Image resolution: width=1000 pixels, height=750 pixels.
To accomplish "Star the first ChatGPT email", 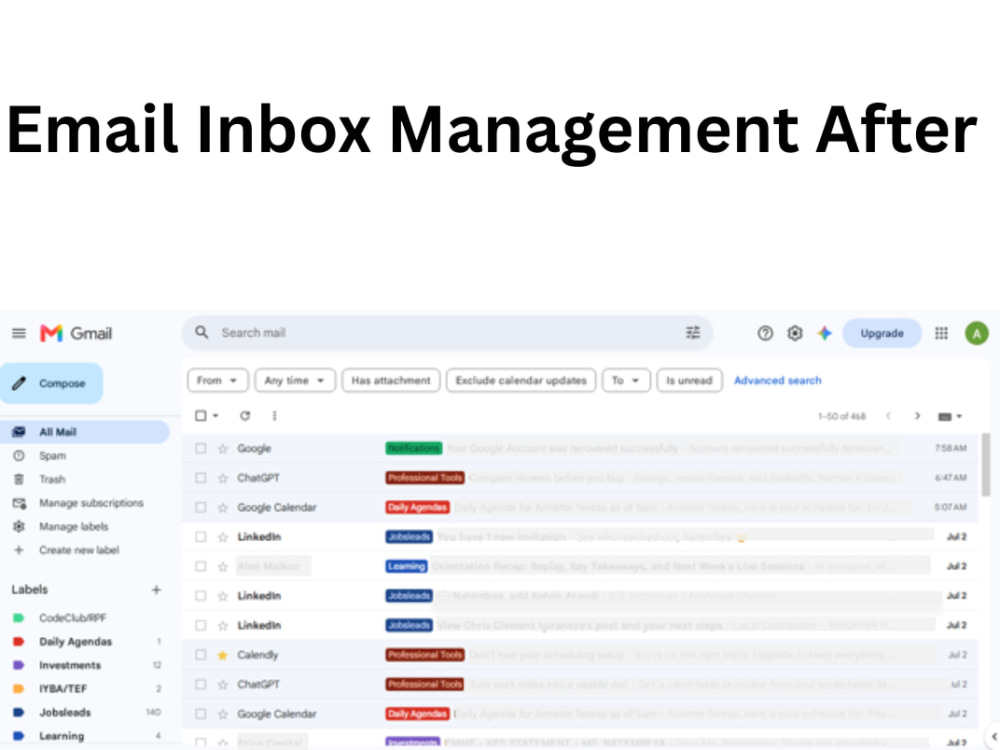I will pos(223,478).
